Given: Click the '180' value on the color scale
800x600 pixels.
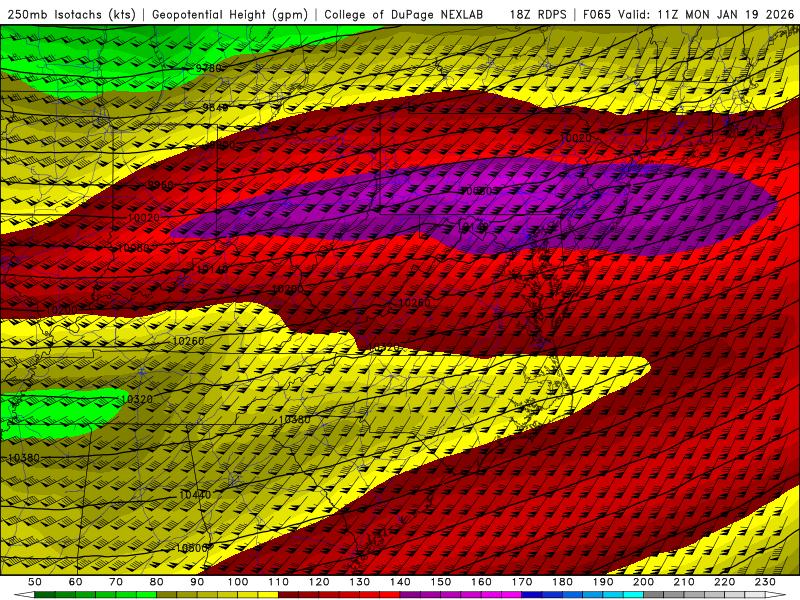Looking at the screenshot, I should point(562,582).
